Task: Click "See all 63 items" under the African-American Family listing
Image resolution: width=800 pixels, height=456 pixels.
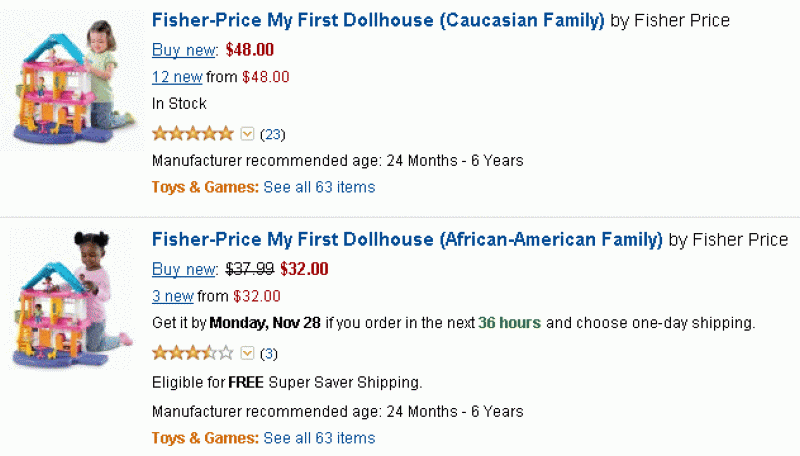Action: (x=319, y=438)
